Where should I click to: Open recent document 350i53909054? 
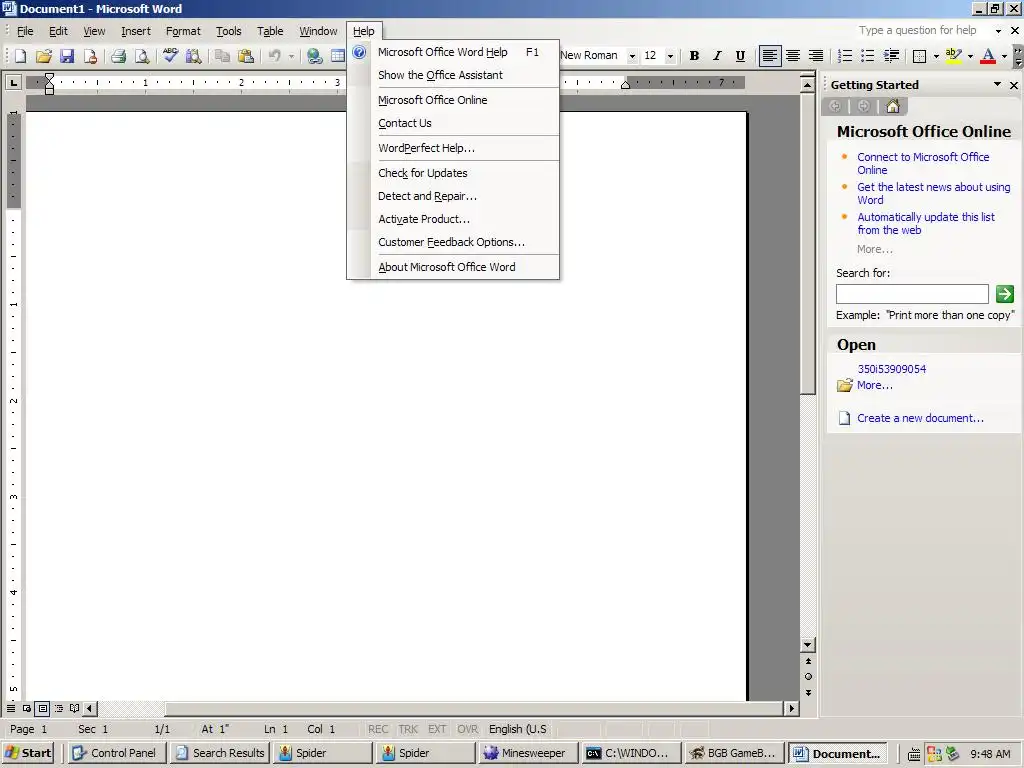pyautogui.click(x=891, y=369)
